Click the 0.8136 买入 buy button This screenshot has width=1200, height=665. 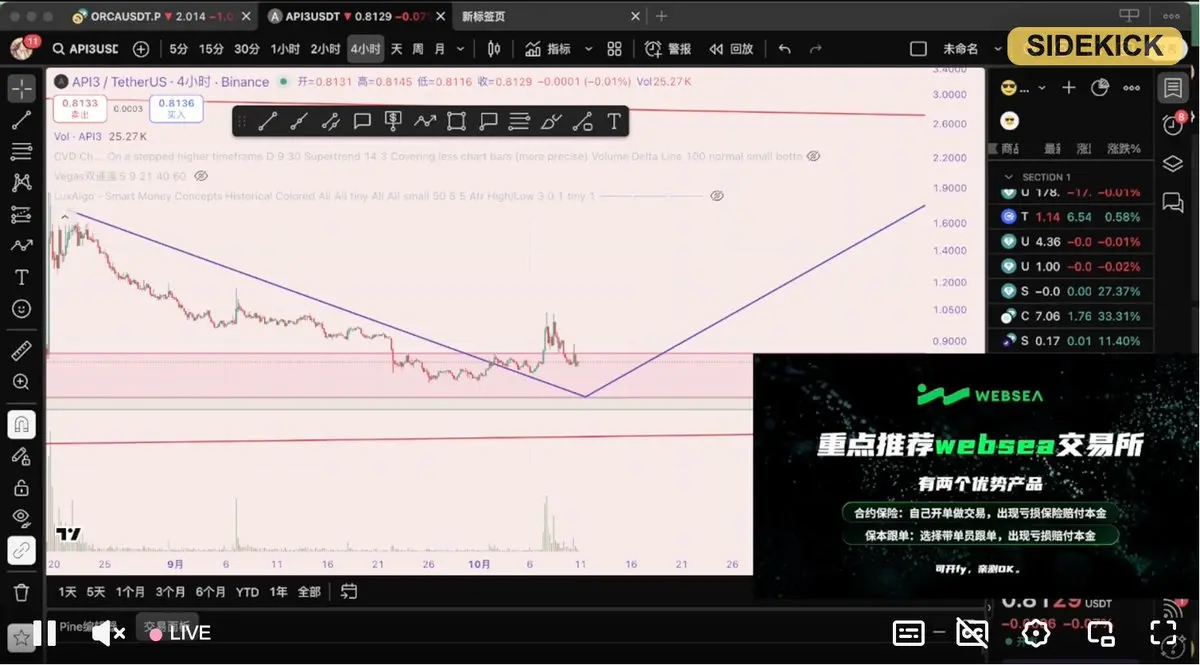tap(176, 108)
